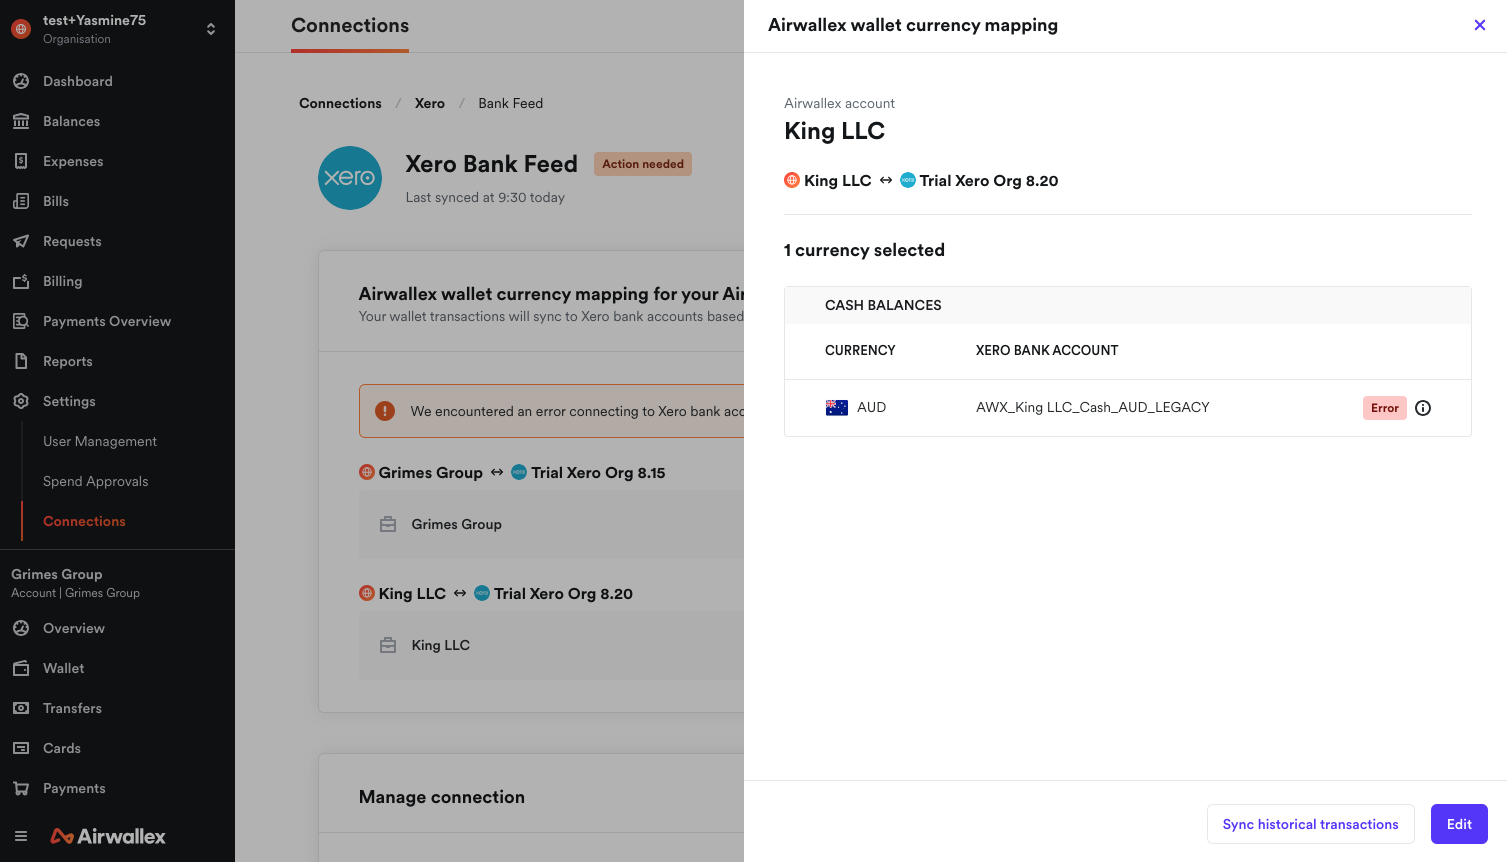This screenshot has width=1507, height=862.
Task: Click '1 currency selected' text
Action: (x=864, y=250)
